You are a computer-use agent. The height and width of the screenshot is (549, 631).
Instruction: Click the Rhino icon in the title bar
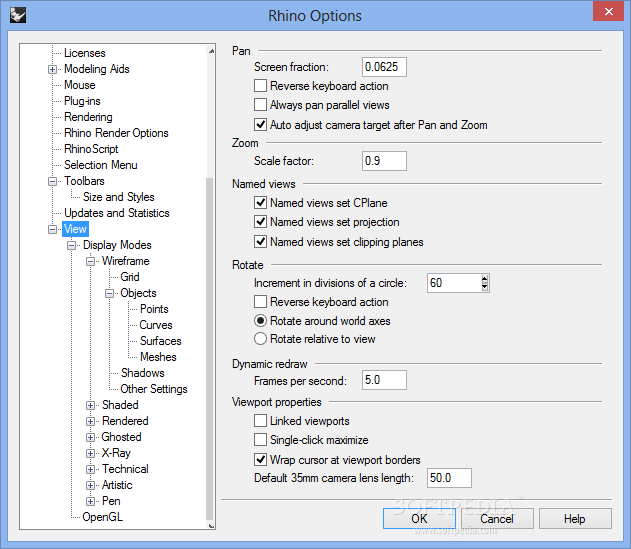(x=17, y=15)
